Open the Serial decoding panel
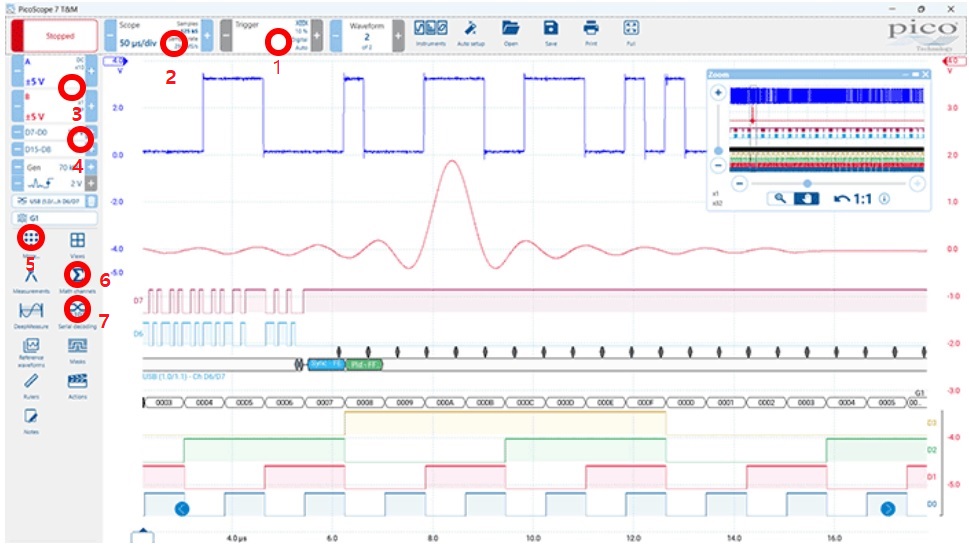This screenshot has height=551, width=969. pyautogui.click(x=76, y=311)
